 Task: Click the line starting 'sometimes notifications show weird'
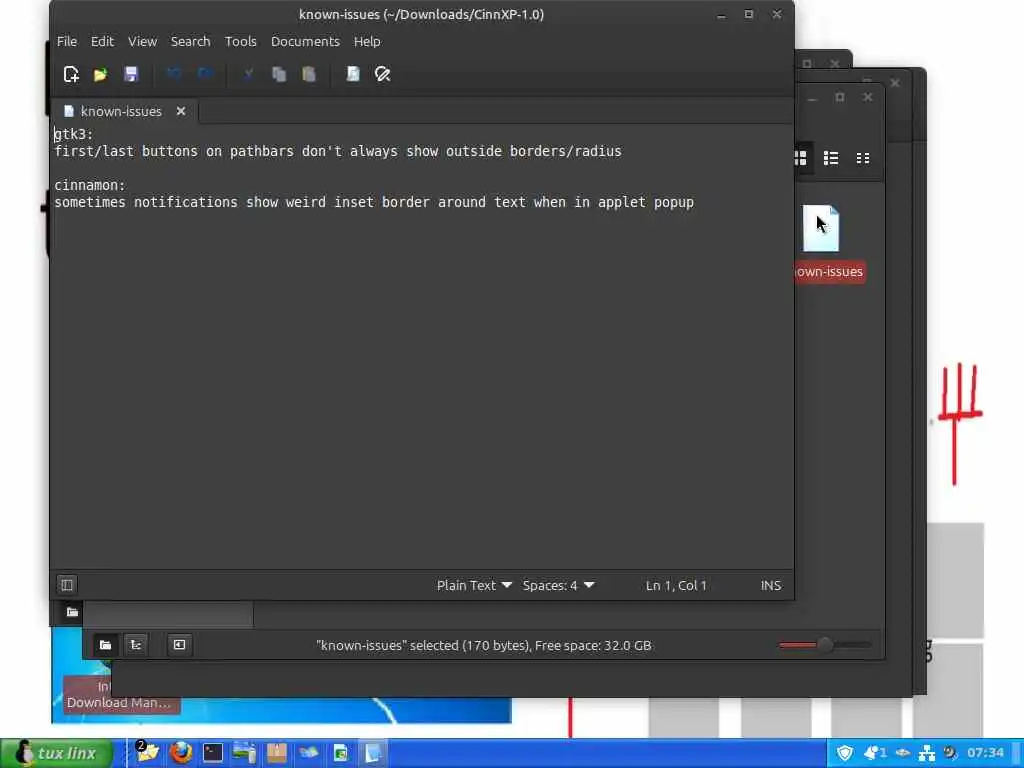tap(374, 202)
